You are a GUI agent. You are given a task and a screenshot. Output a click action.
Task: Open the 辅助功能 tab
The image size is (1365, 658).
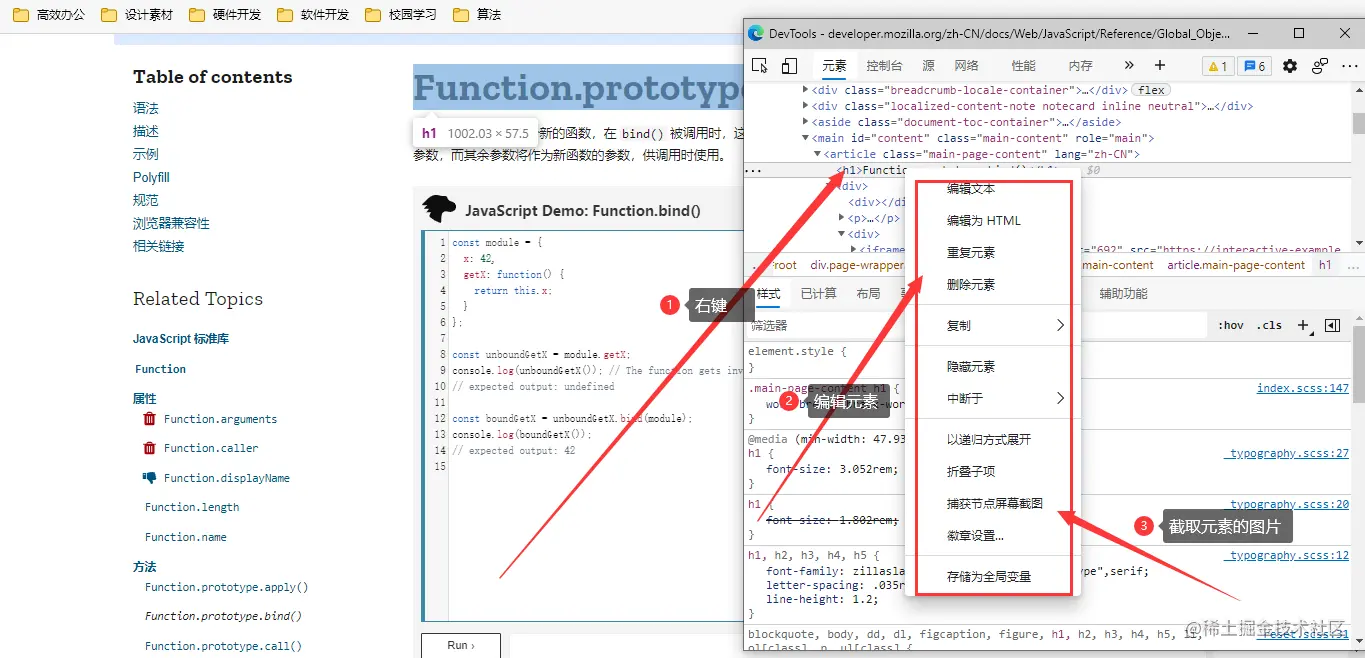[x=1123, y=294]
